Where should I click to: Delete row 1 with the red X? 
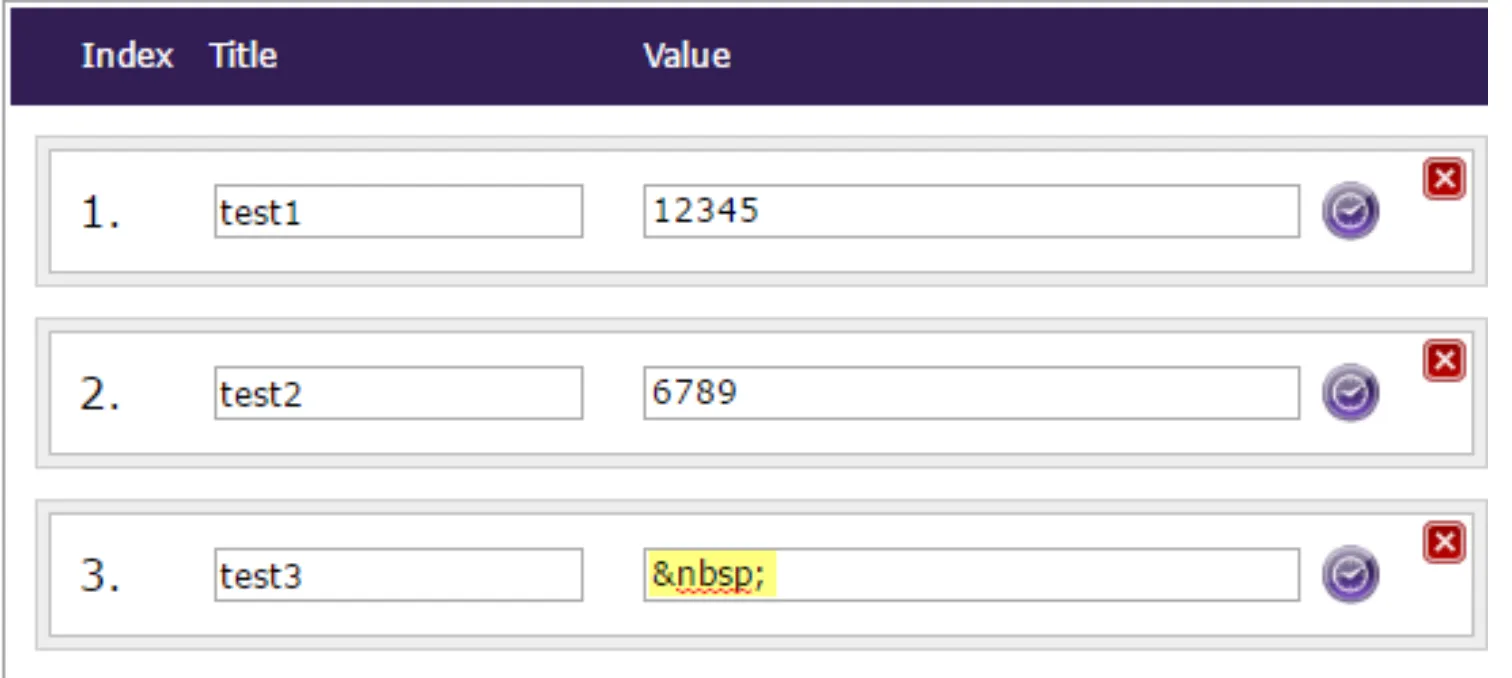(1444, 179)
